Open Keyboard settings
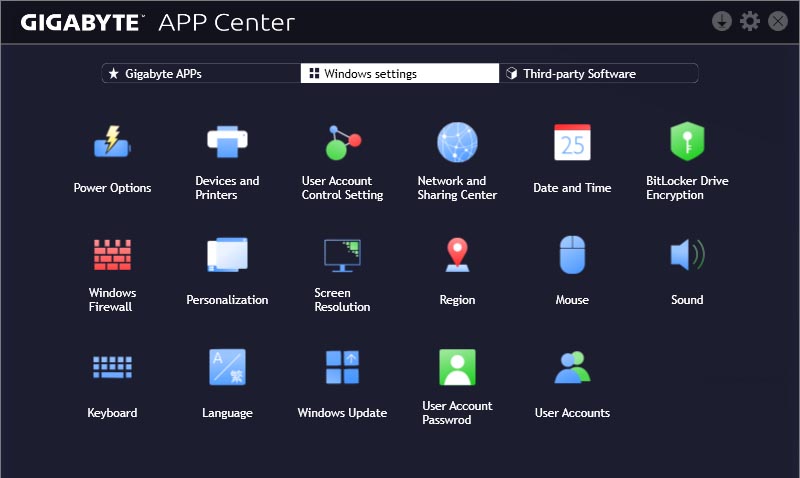The width and height of the screenshot is (800, 478). pyautogui.click(x=112, y=367)
